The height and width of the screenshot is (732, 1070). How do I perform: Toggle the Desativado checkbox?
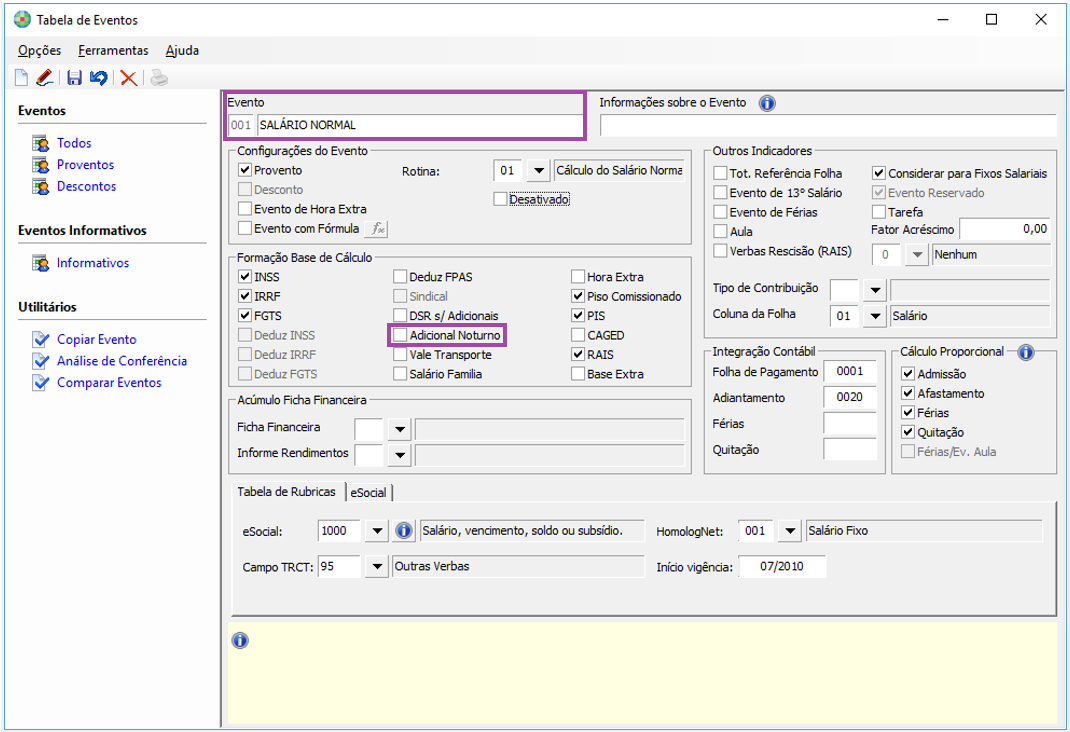click(x=500, y=199)
